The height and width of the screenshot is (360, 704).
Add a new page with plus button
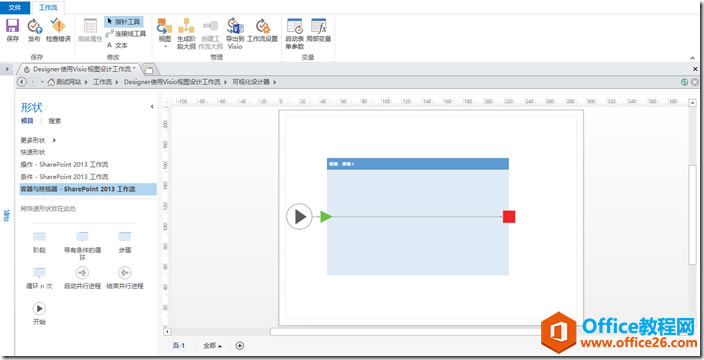(240, 346)
